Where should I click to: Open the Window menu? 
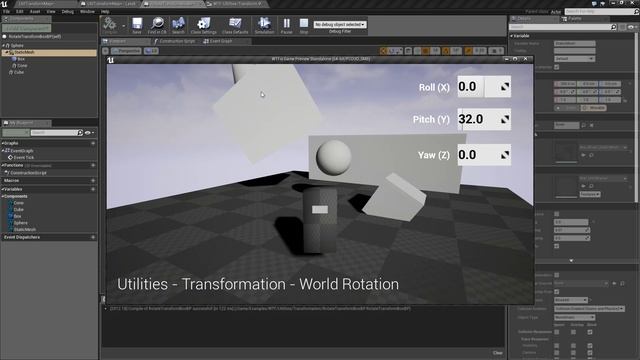pos(87,11)
